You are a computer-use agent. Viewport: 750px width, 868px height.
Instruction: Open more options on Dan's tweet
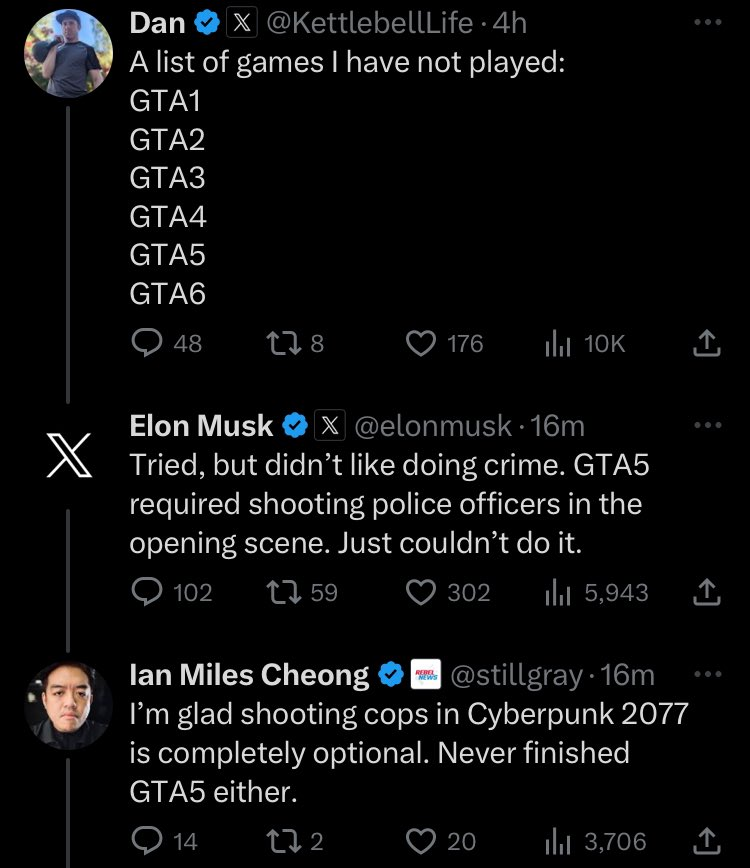click(x=706, y=22)
